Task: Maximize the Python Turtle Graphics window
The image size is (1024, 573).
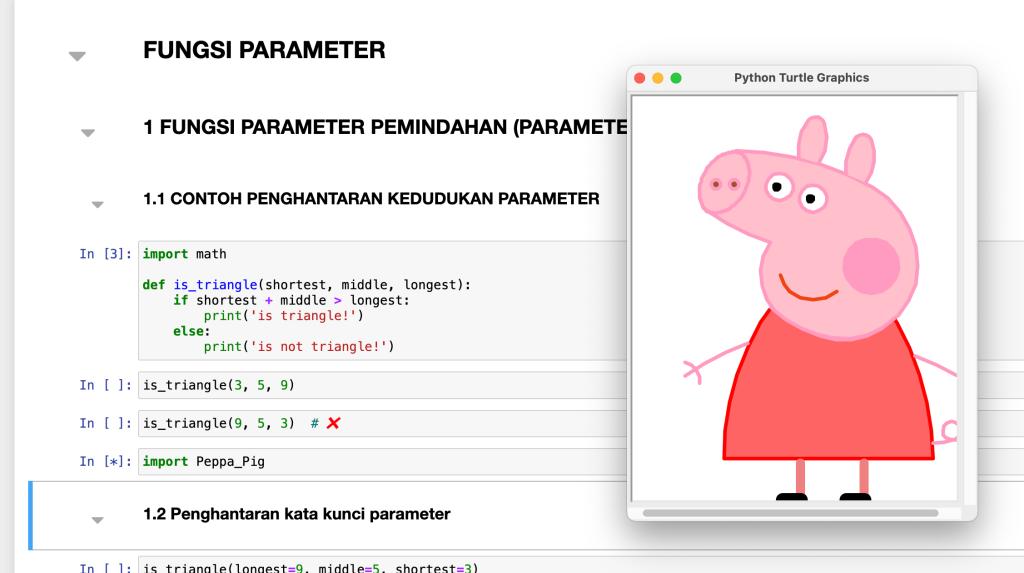Action: click(676, 78)
